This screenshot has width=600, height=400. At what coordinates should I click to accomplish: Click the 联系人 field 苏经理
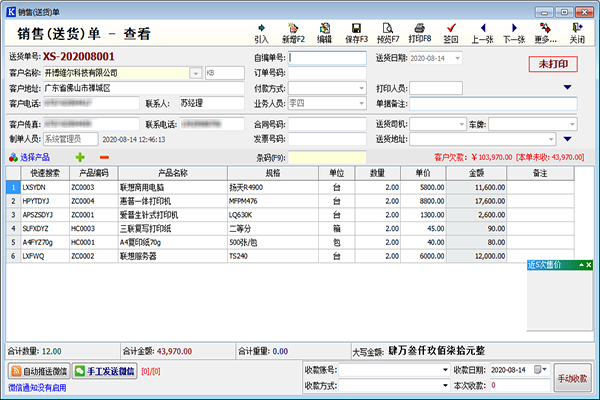click(x=212, y=103)
